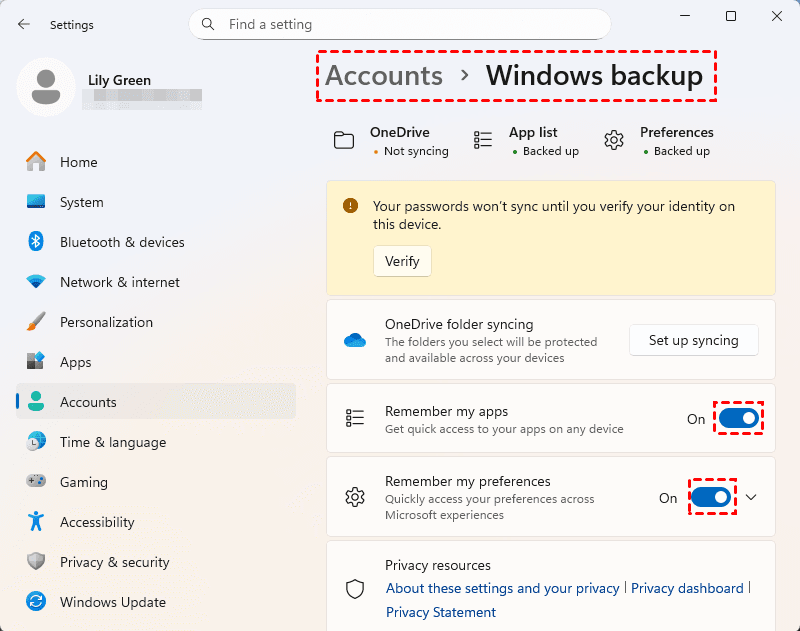This screenshot has height=631, width=800.
Task: Click the Gaming controller icon
Action: pos(36,482)
